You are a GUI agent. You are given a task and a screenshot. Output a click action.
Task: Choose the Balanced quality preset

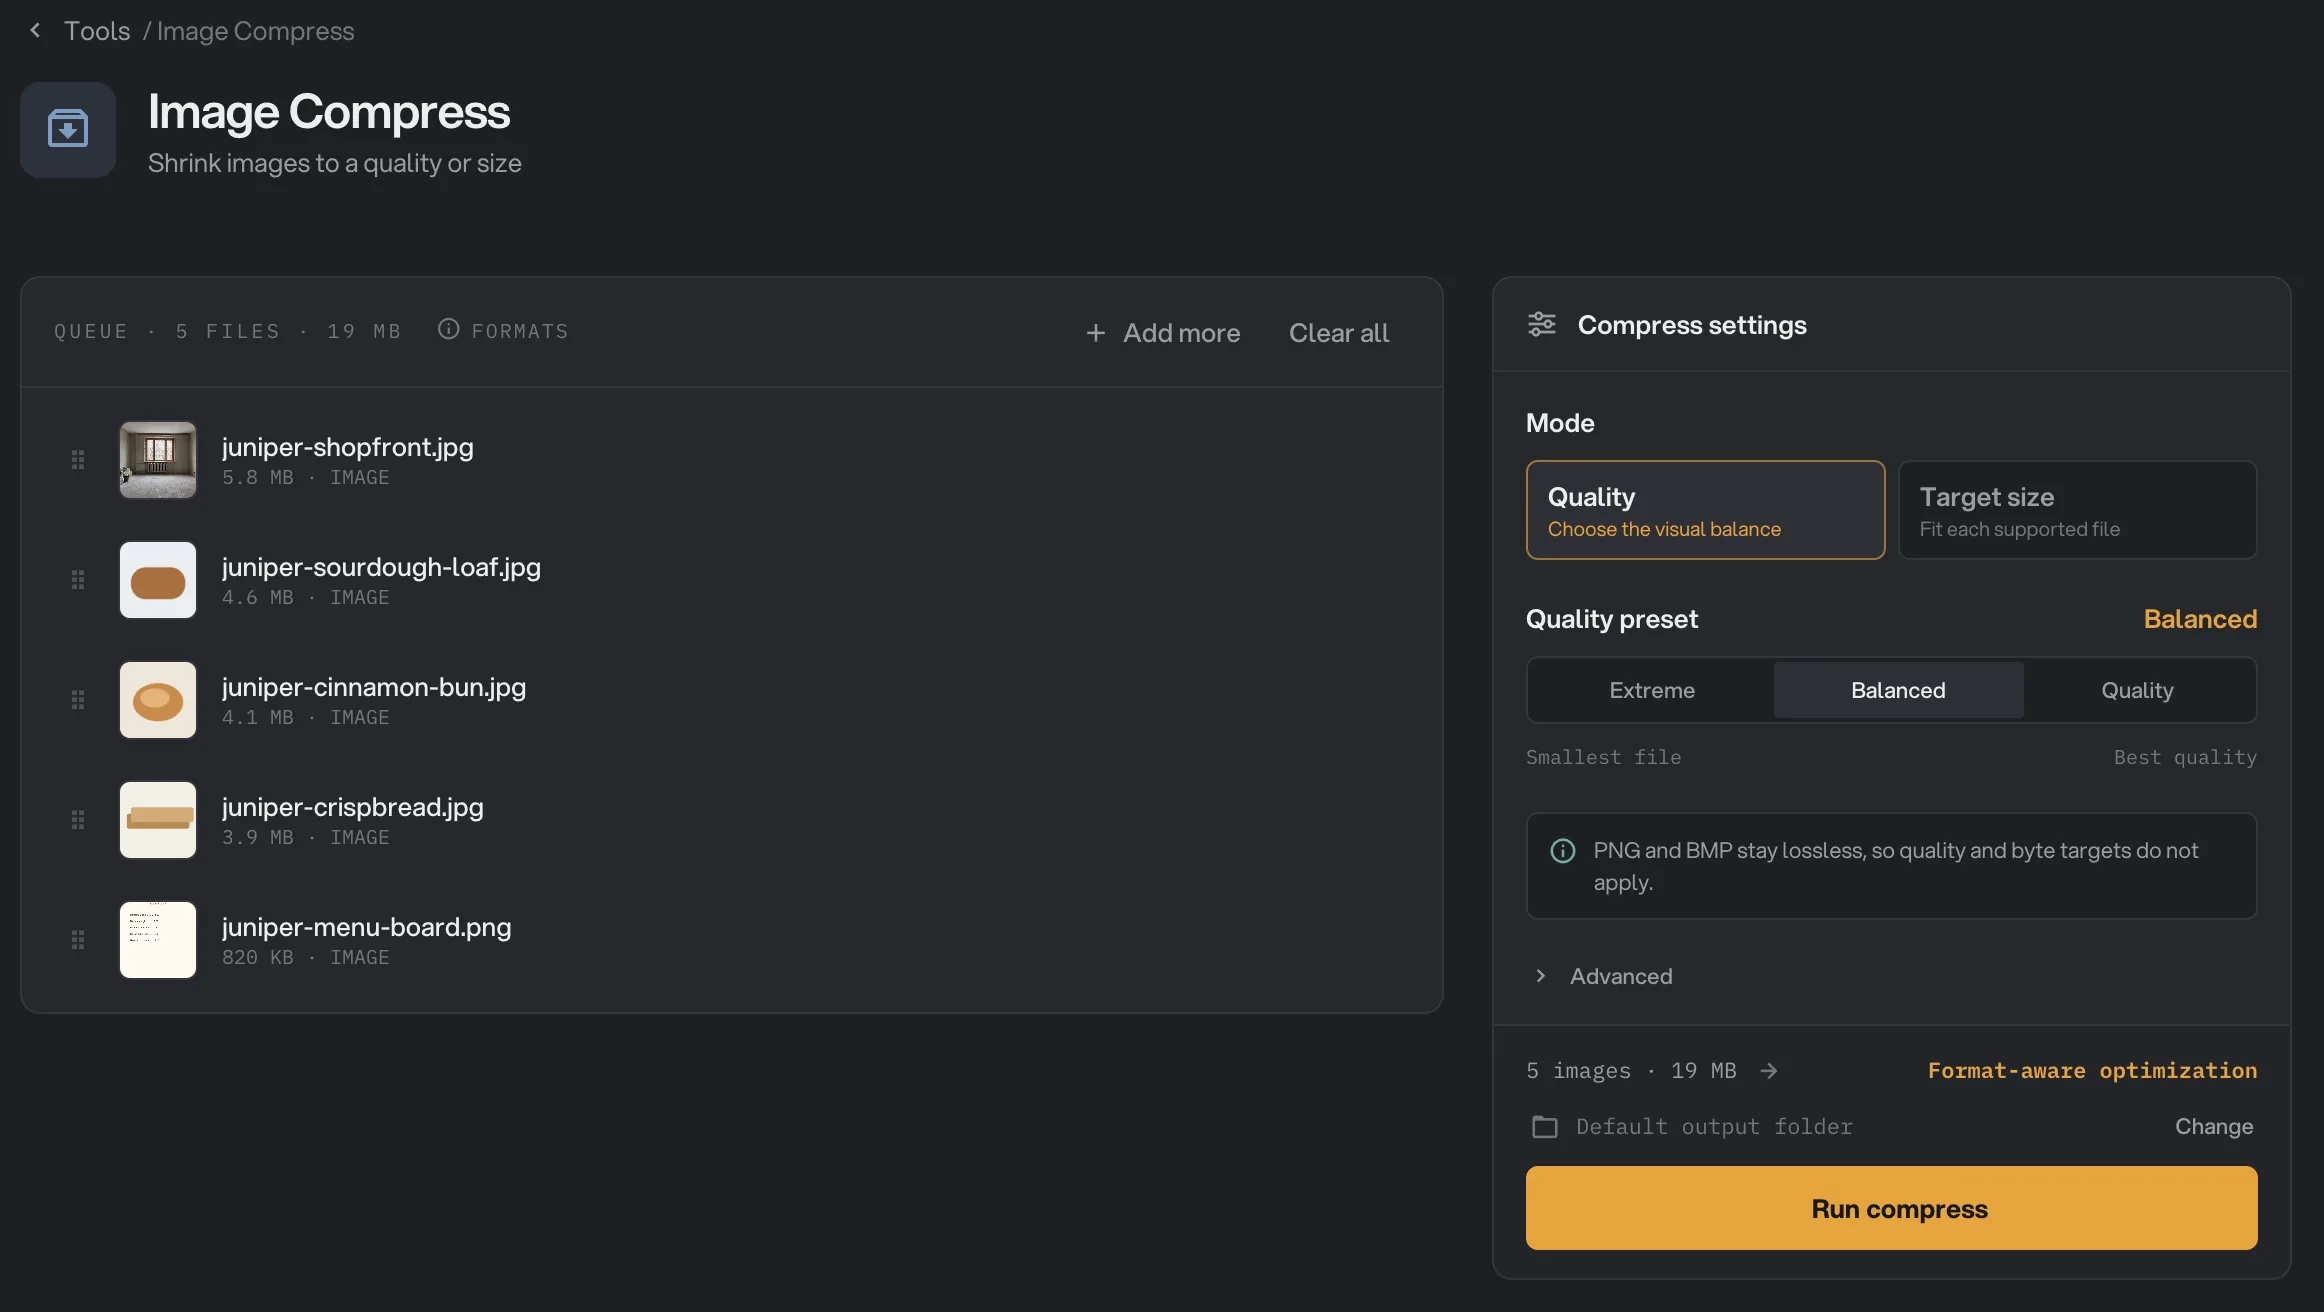1898,690
